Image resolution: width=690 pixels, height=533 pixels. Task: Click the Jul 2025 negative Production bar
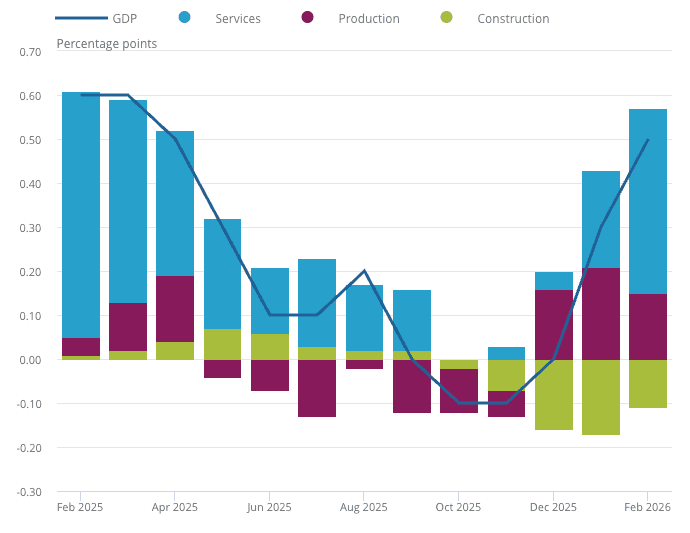317,388
